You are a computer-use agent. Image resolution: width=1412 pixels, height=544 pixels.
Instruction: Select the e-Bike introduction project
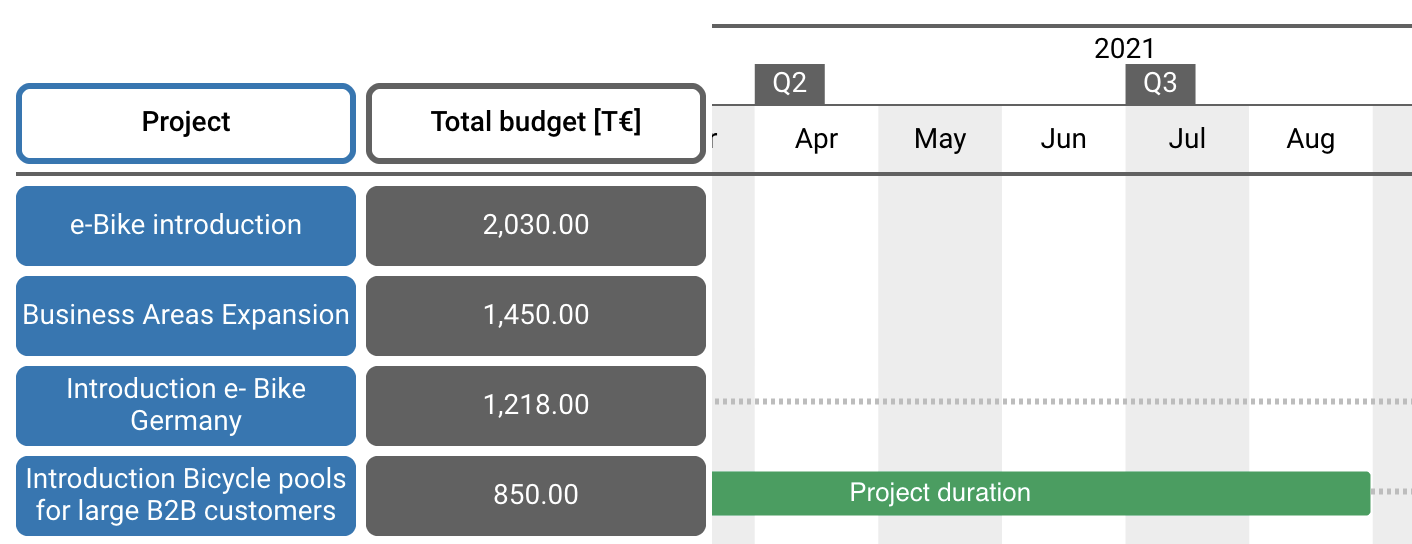pos(186,225)
